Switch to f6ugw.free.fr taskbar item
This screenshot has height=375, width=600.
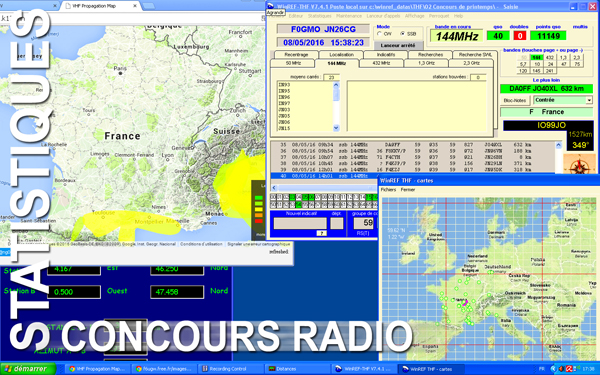(165, 369)
